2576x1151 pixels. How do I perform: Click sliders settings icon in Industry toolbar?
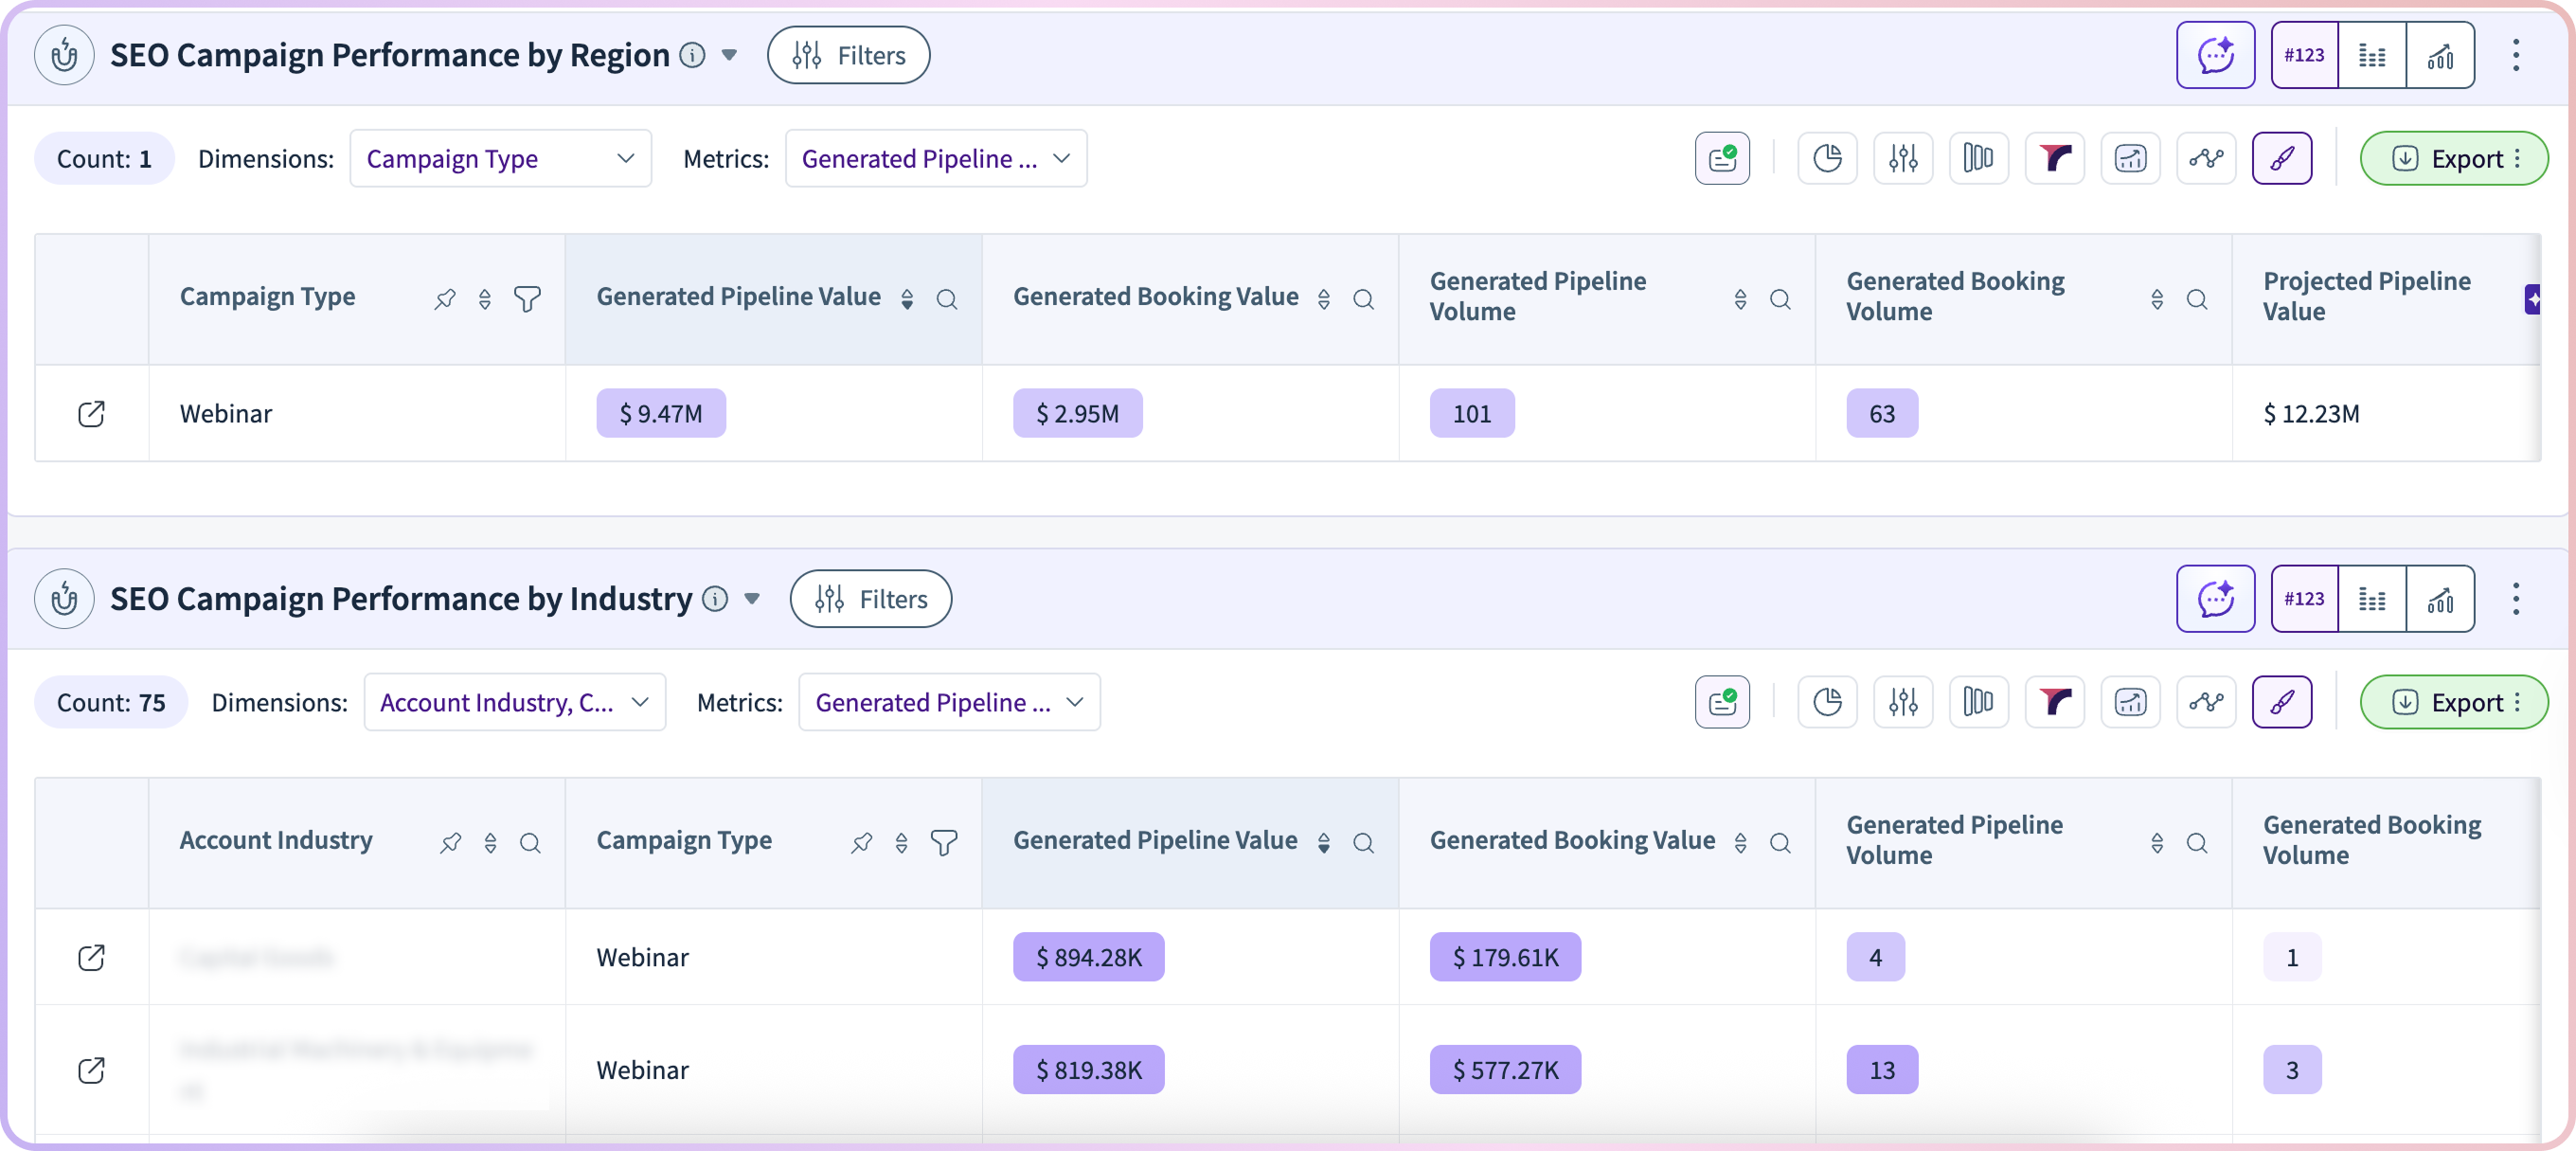pos(1903,702)
